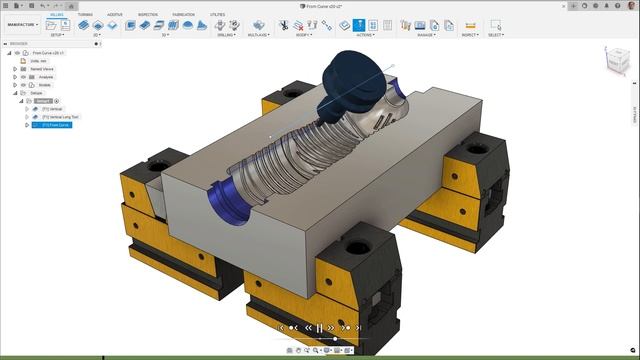
Task: Toggle visibility eye for Analysis
Action: (x=23, y=77)
